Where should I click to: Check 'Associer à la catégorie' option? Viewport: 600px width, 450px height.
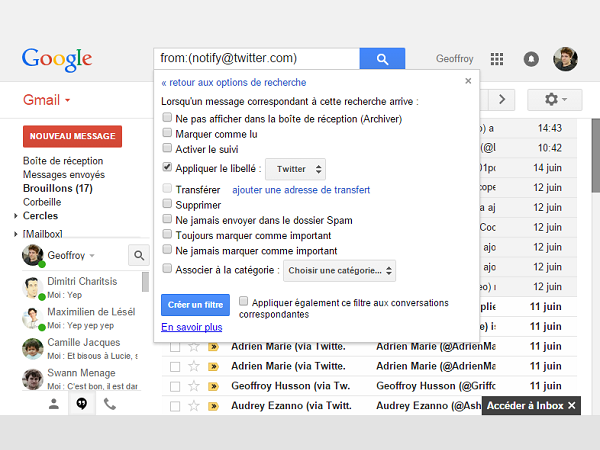(167, 268)
